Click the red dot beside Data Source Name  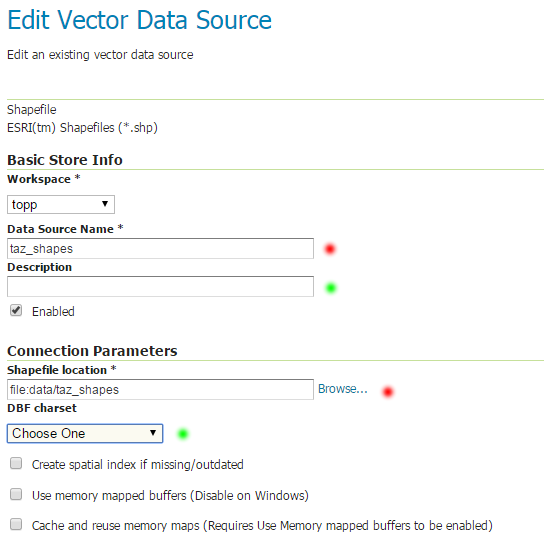[330, 249]
